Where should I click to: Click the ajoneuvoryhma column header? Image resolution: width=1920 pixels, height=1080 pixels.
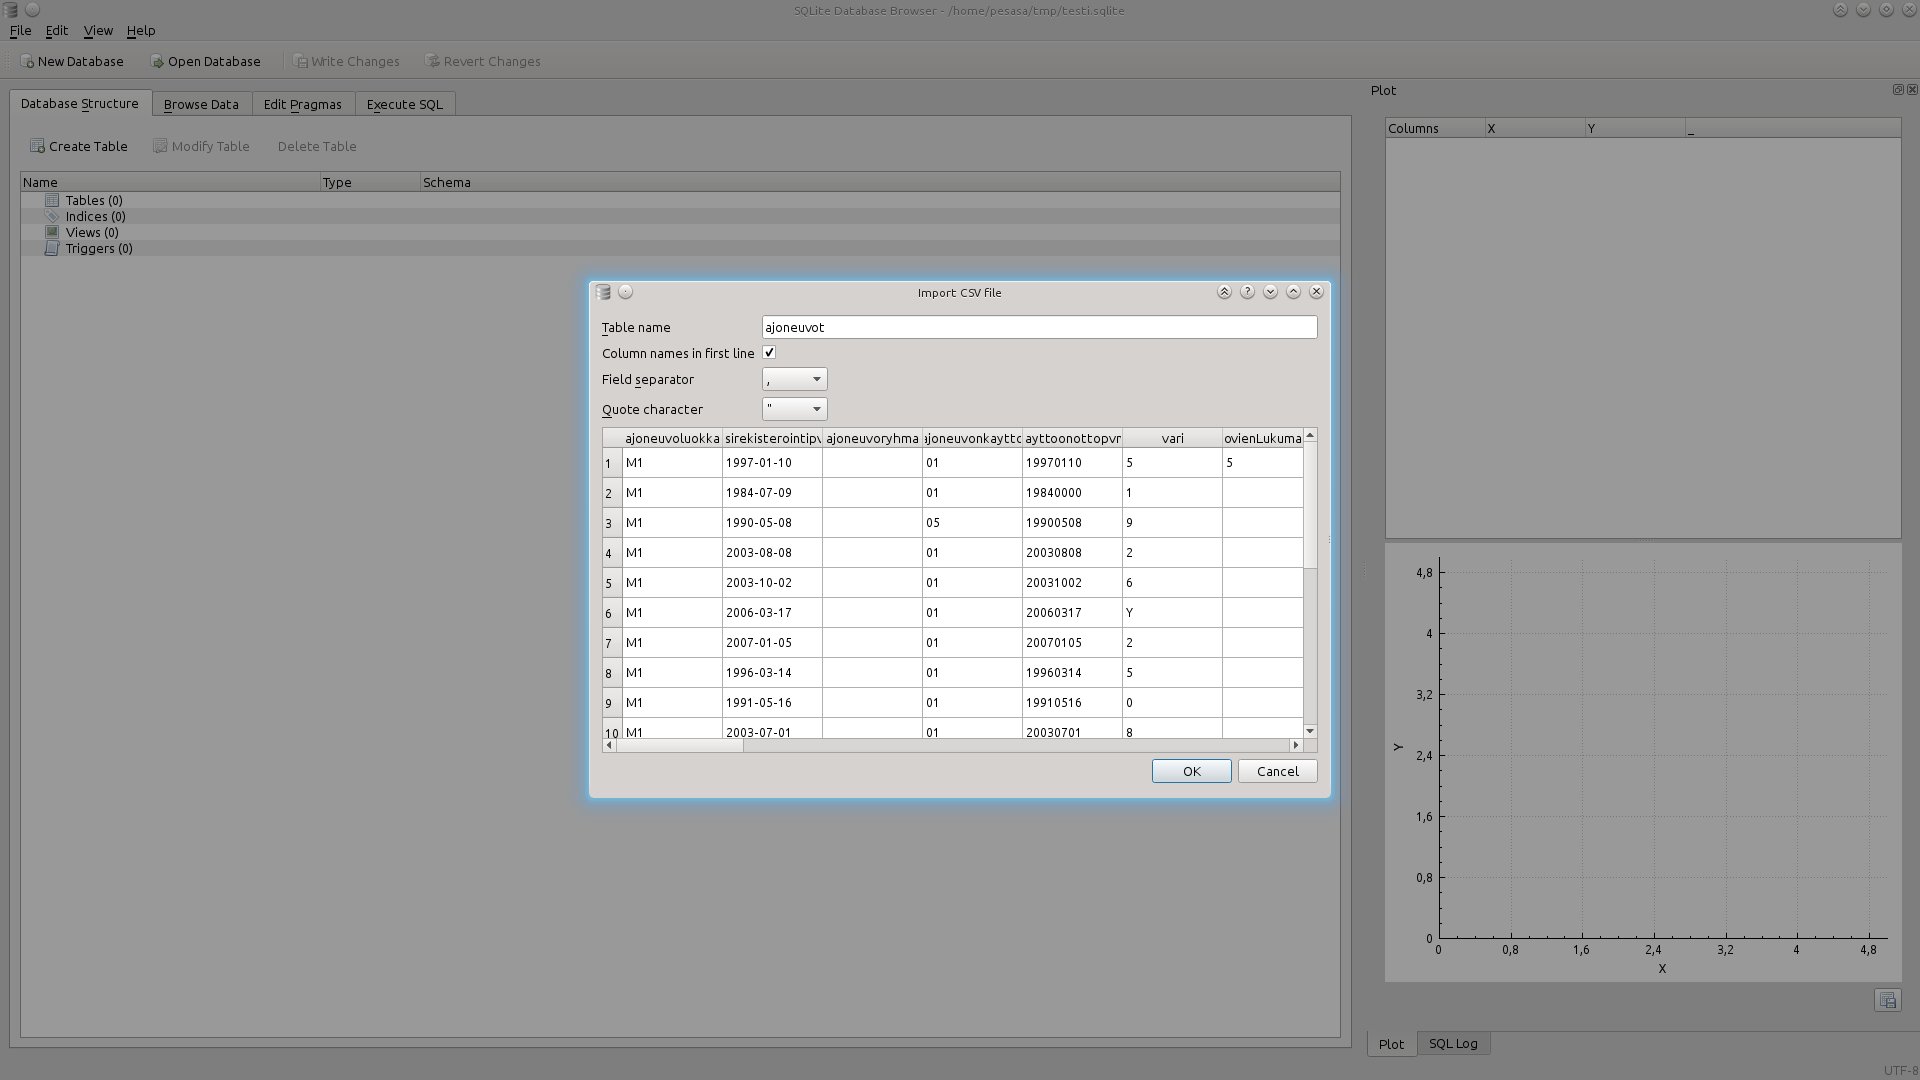coord(872,438)
